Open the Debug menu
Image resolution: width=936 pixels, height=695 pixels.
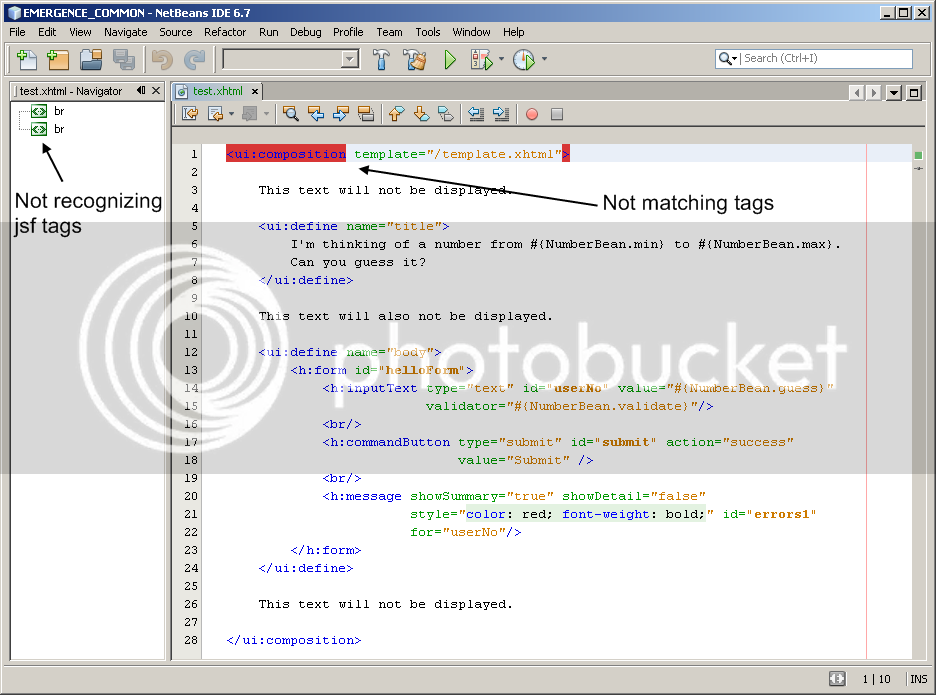point(306,32)
